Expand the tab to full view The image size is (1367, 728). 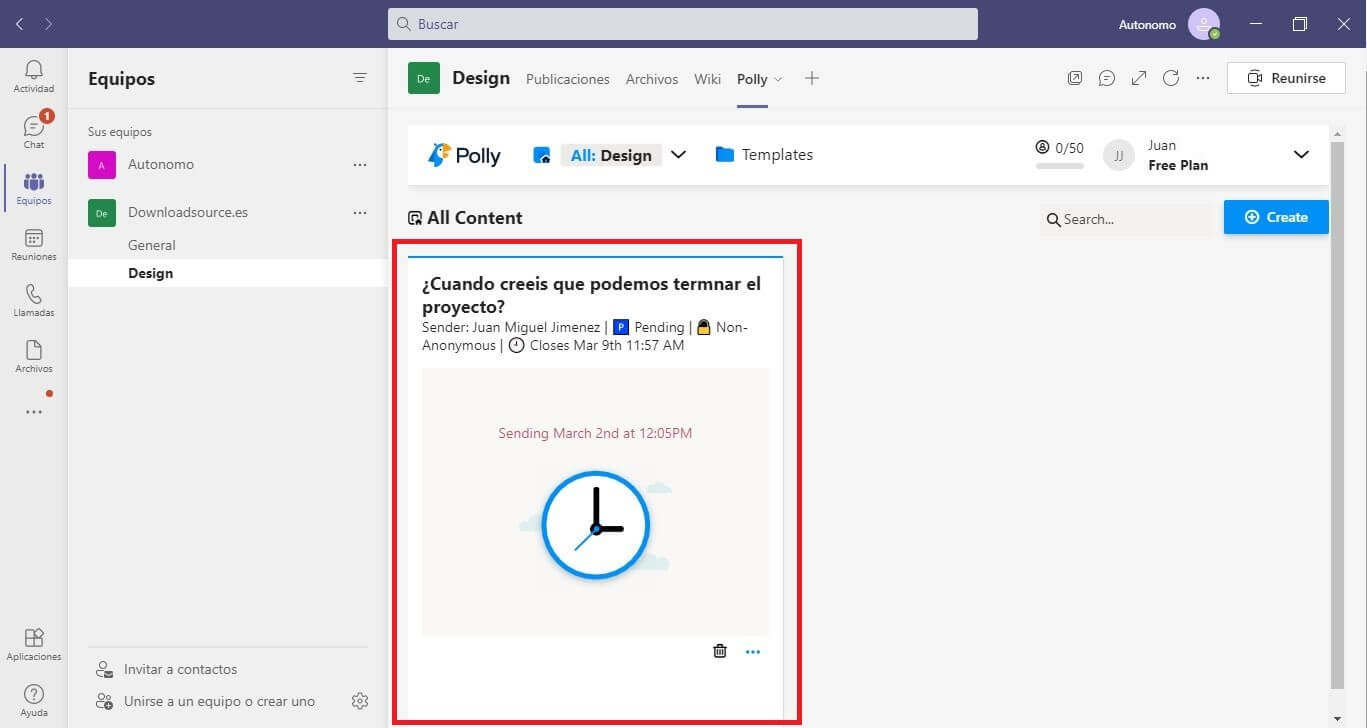(x=1139, y=78)
